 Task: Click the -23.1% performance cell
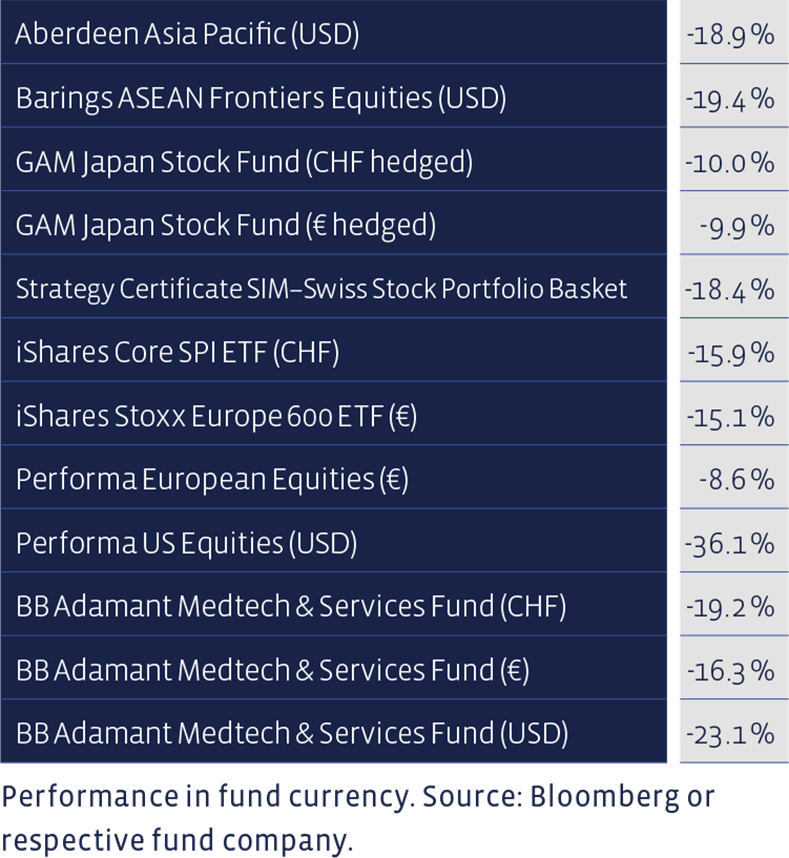[x=734, y=731]
